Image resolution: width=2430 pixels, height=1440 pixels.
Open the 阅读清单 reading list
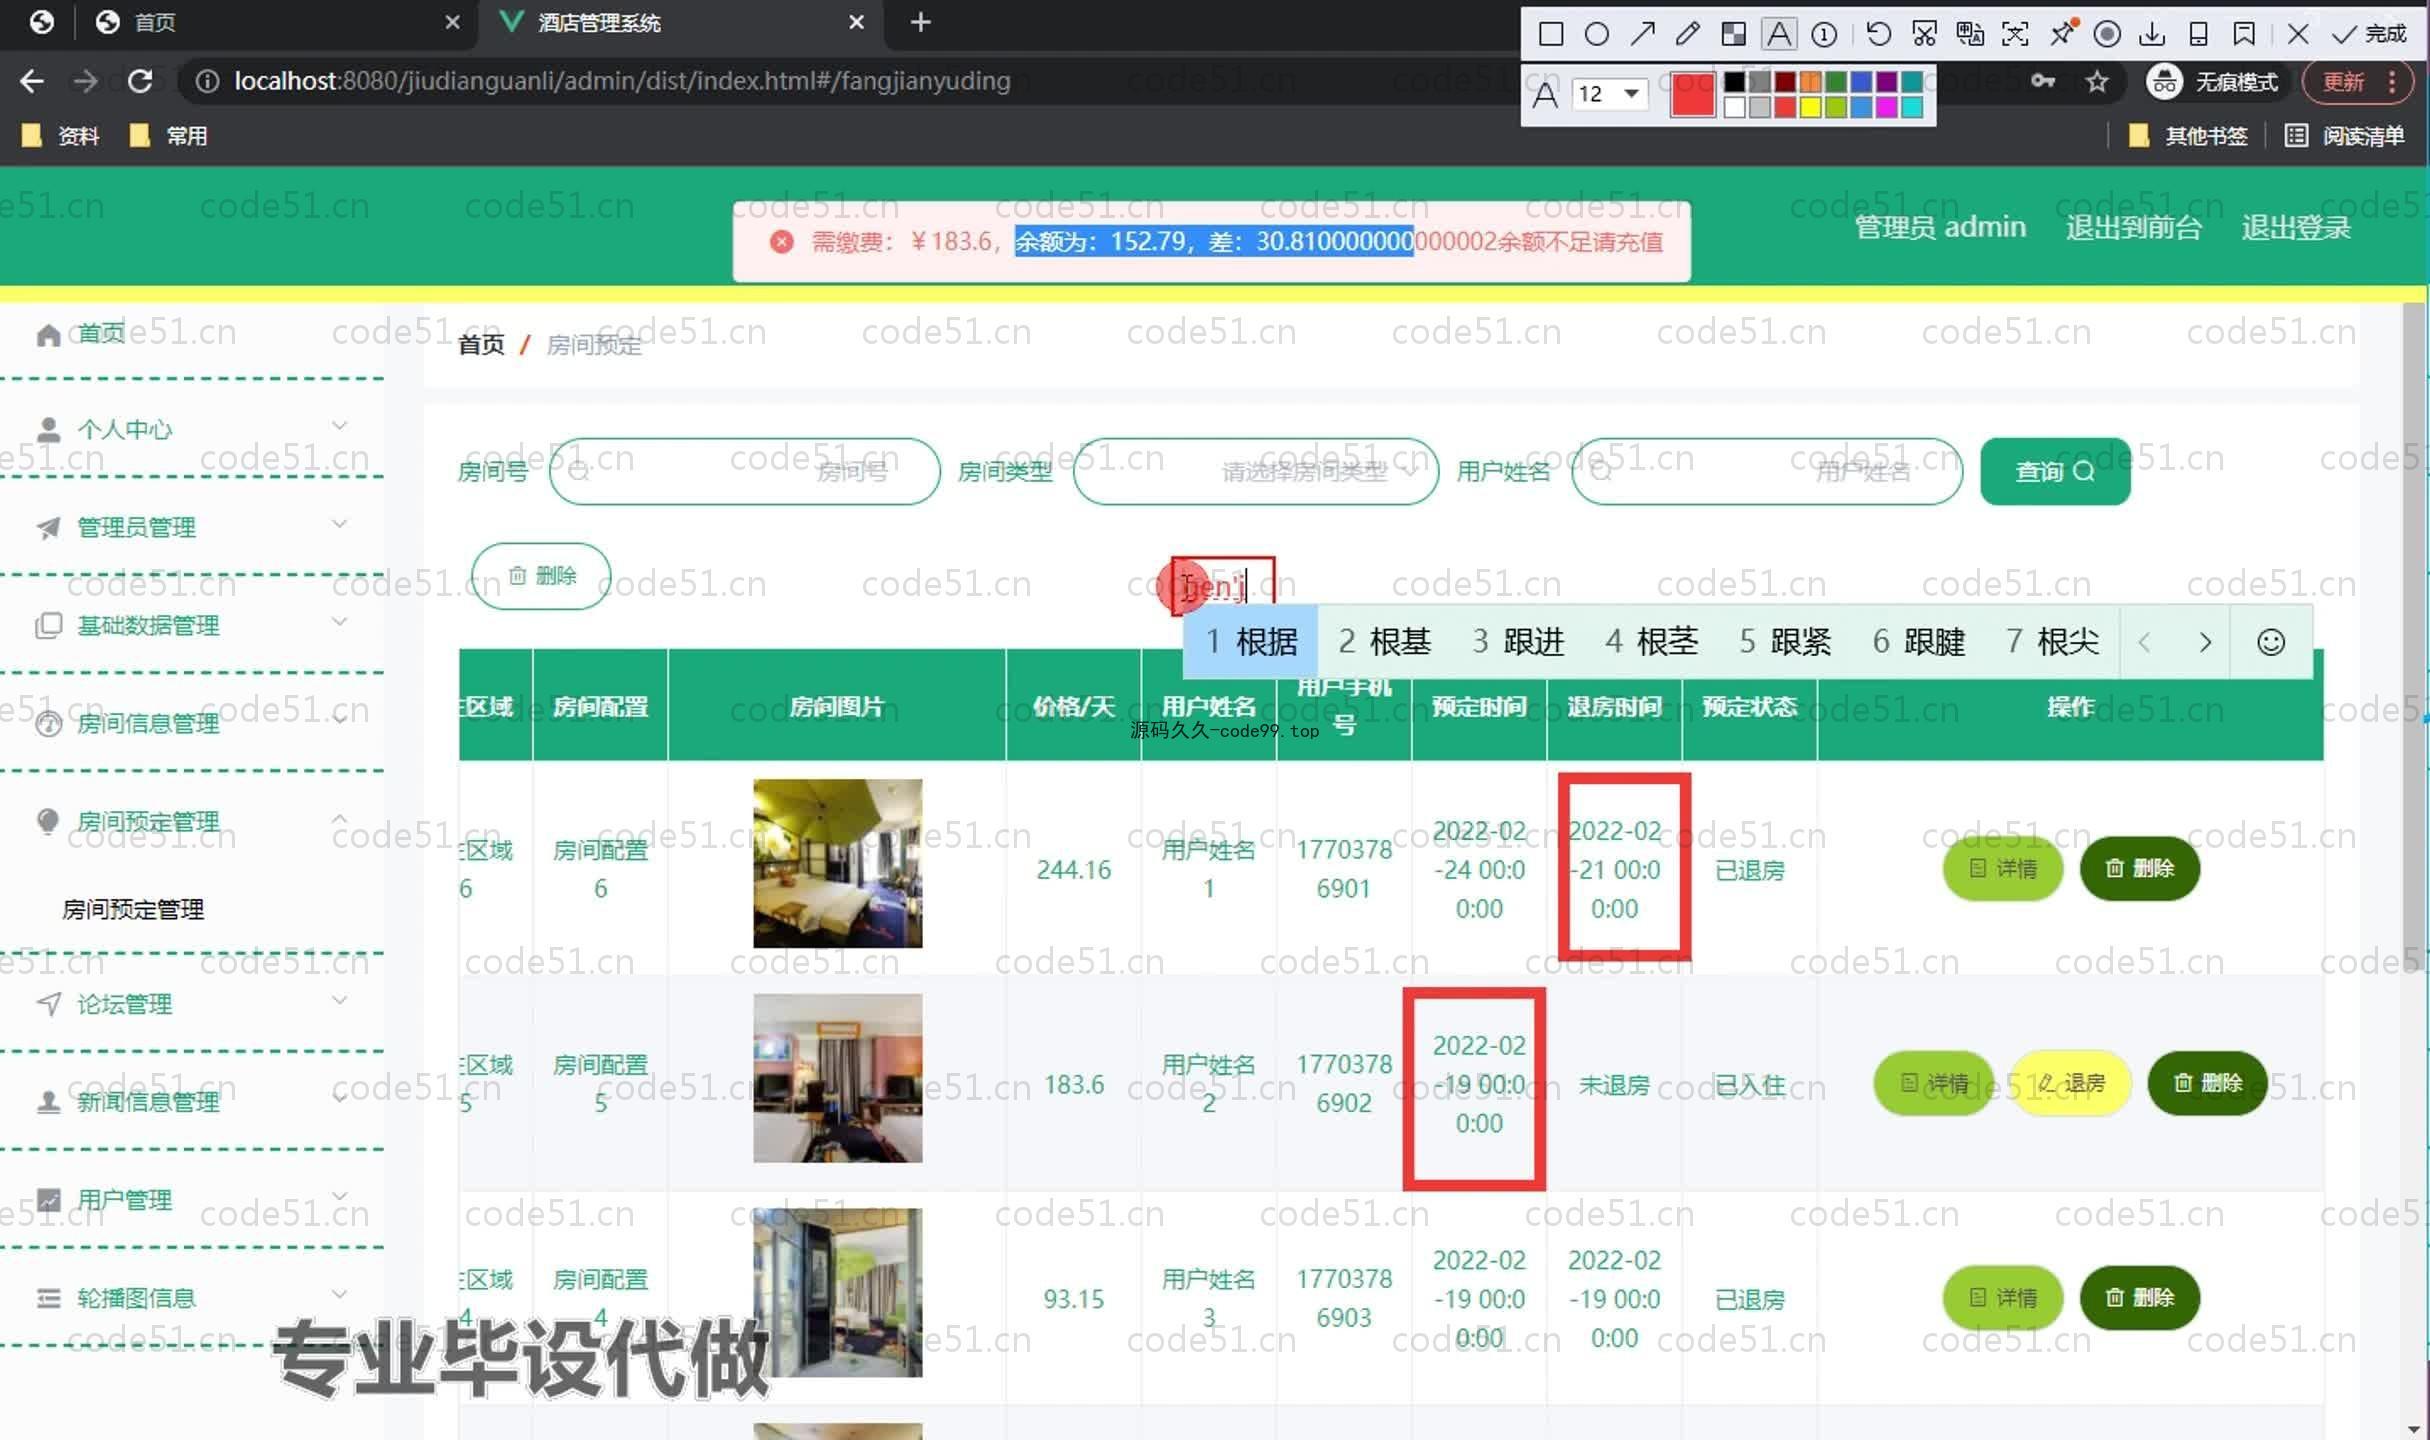2346,136
